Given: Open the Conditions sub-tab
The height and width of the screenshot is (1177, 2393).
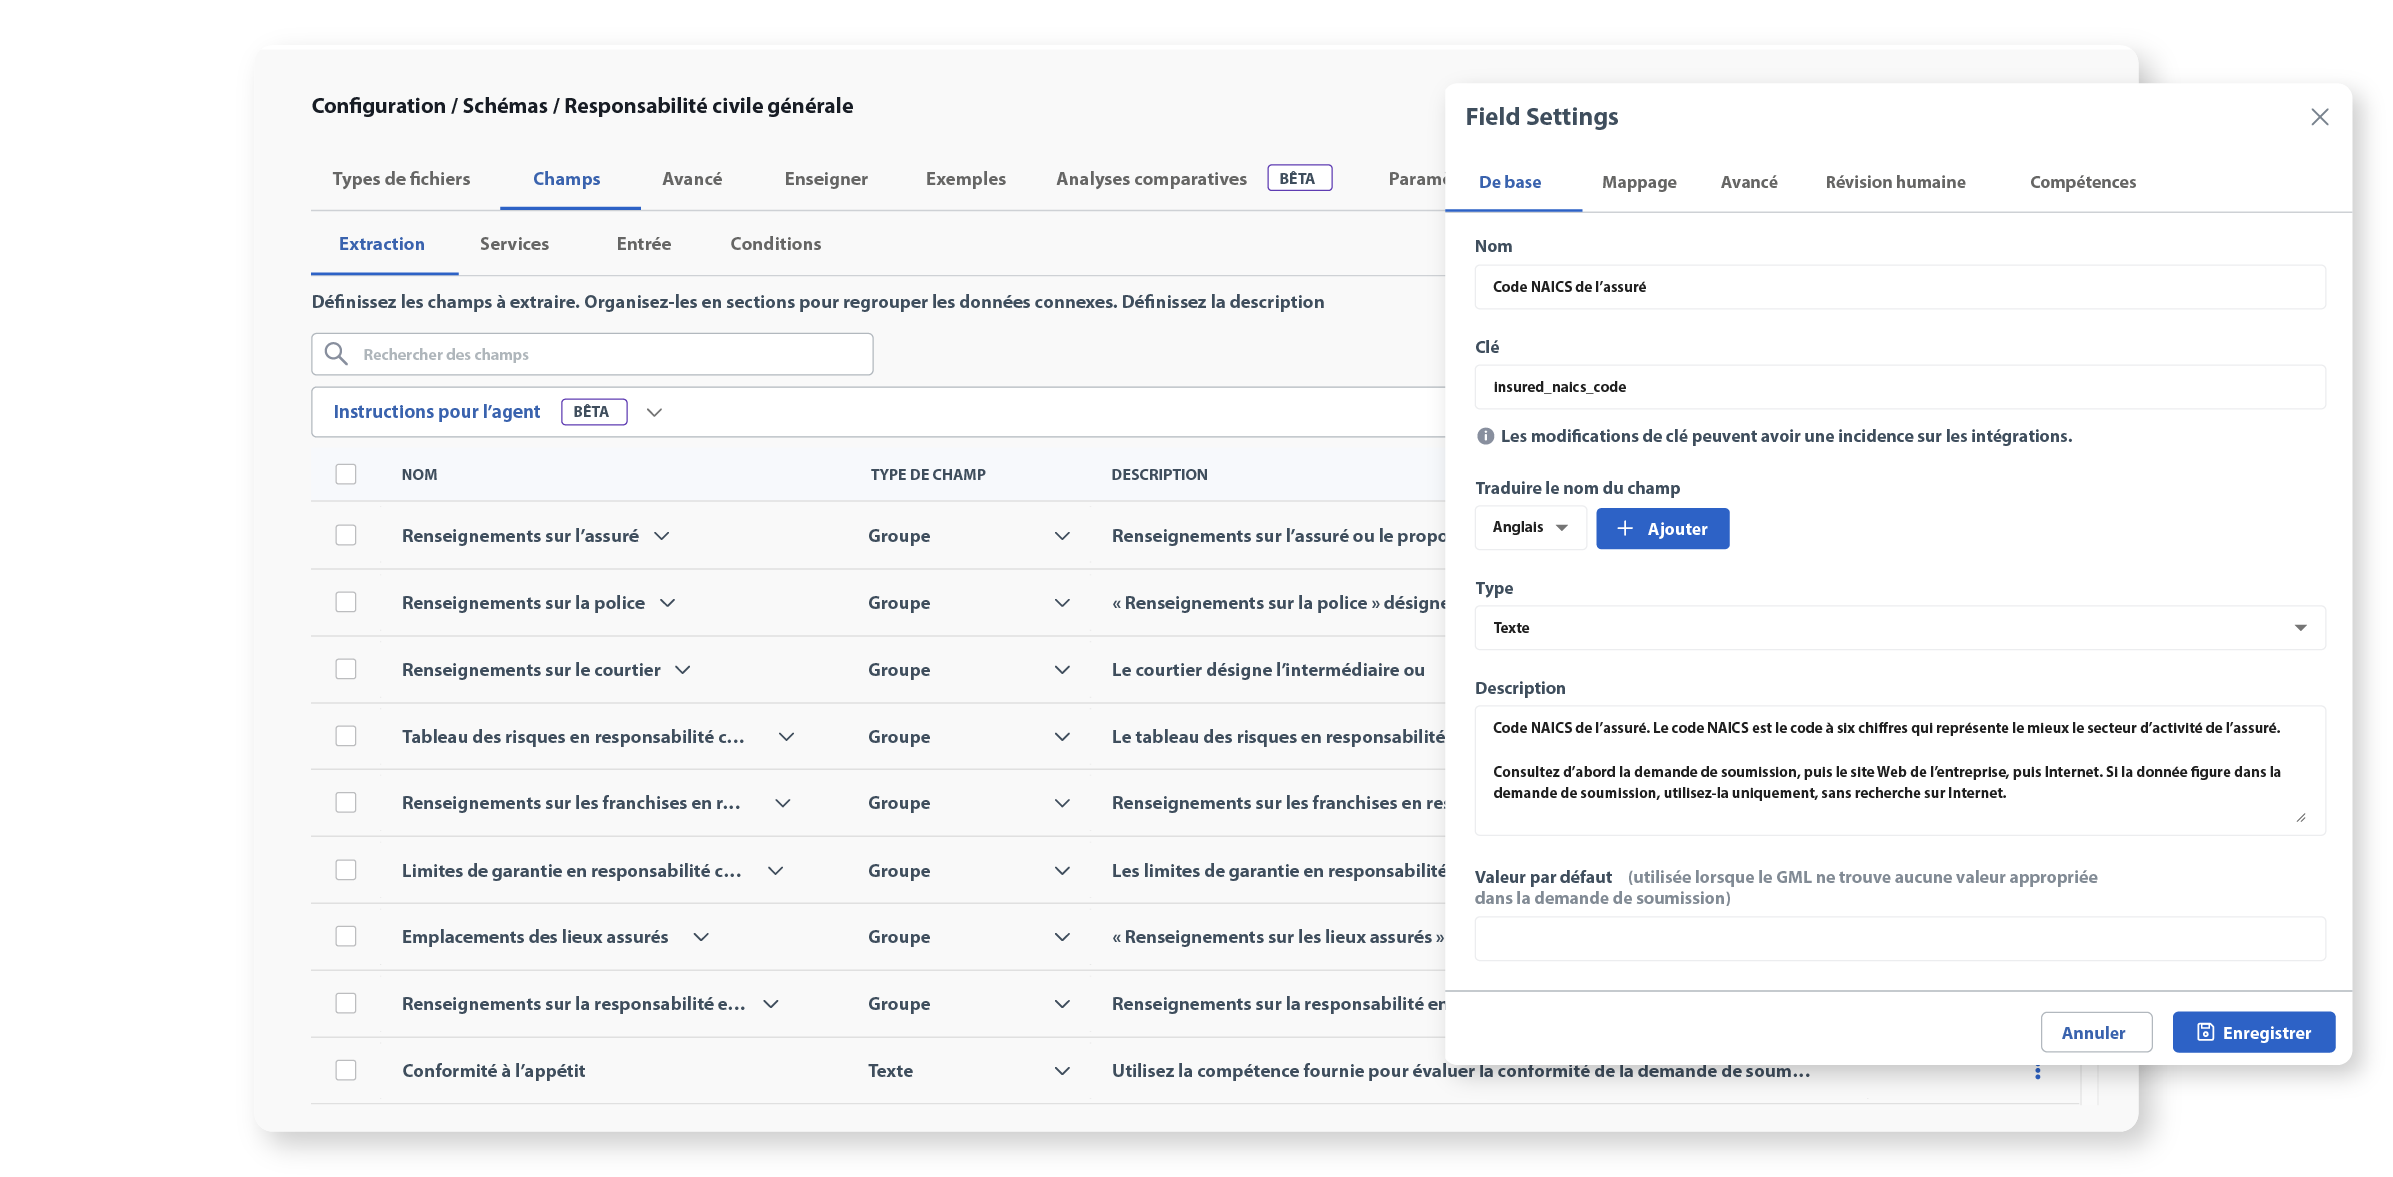Looking at the screenshot, I should coord(775,244).
